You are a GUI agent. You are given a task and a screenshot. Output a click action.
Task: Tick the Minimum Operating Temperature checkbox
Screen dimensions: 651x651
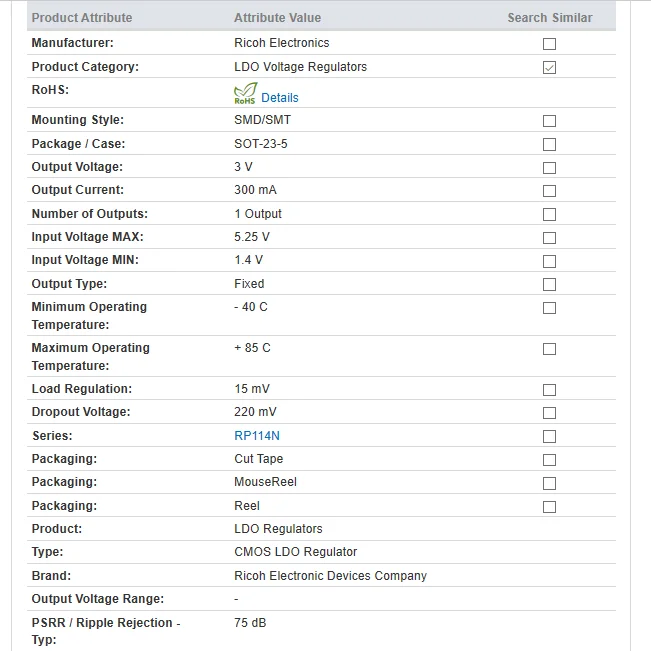coord(549,308)
